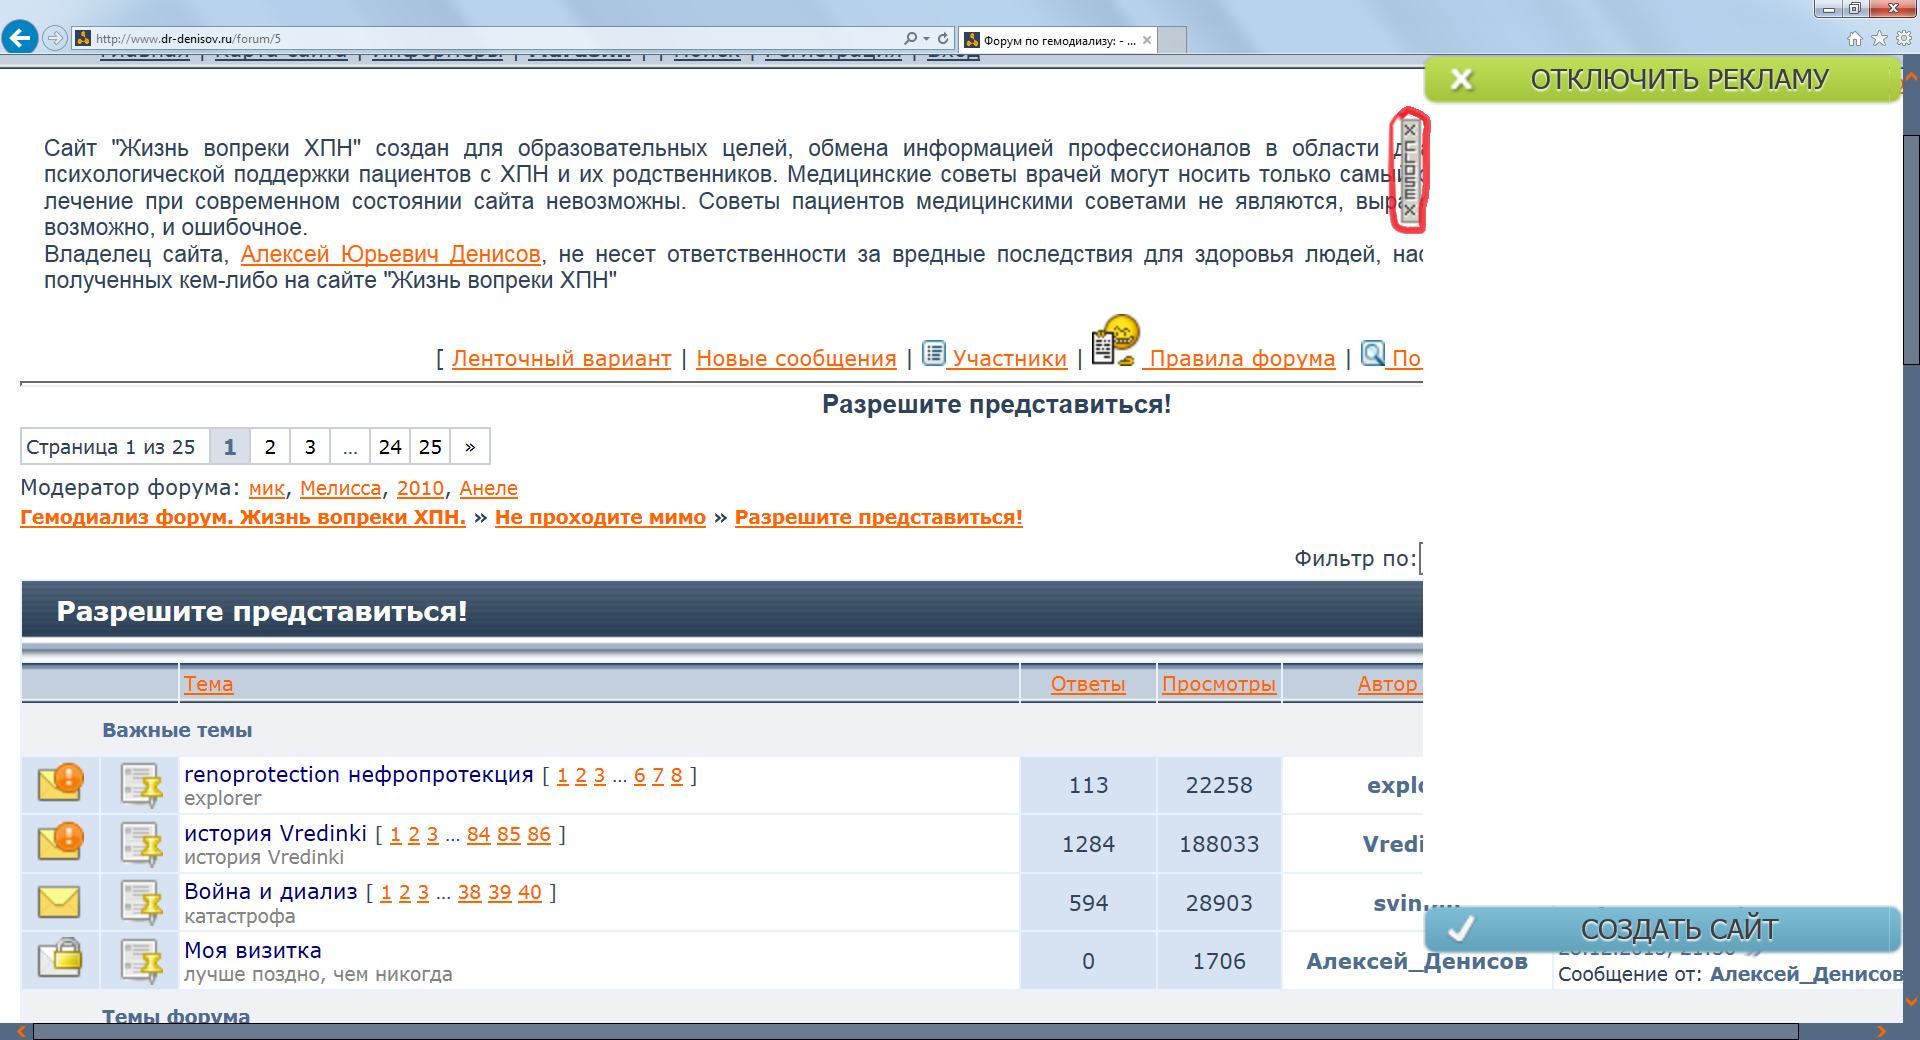Image resolution: width=1920 pixels, height=1040 pixels.
Task: Click the СОЗДАТЬ САЙТ button
Action: [1662, 929]
